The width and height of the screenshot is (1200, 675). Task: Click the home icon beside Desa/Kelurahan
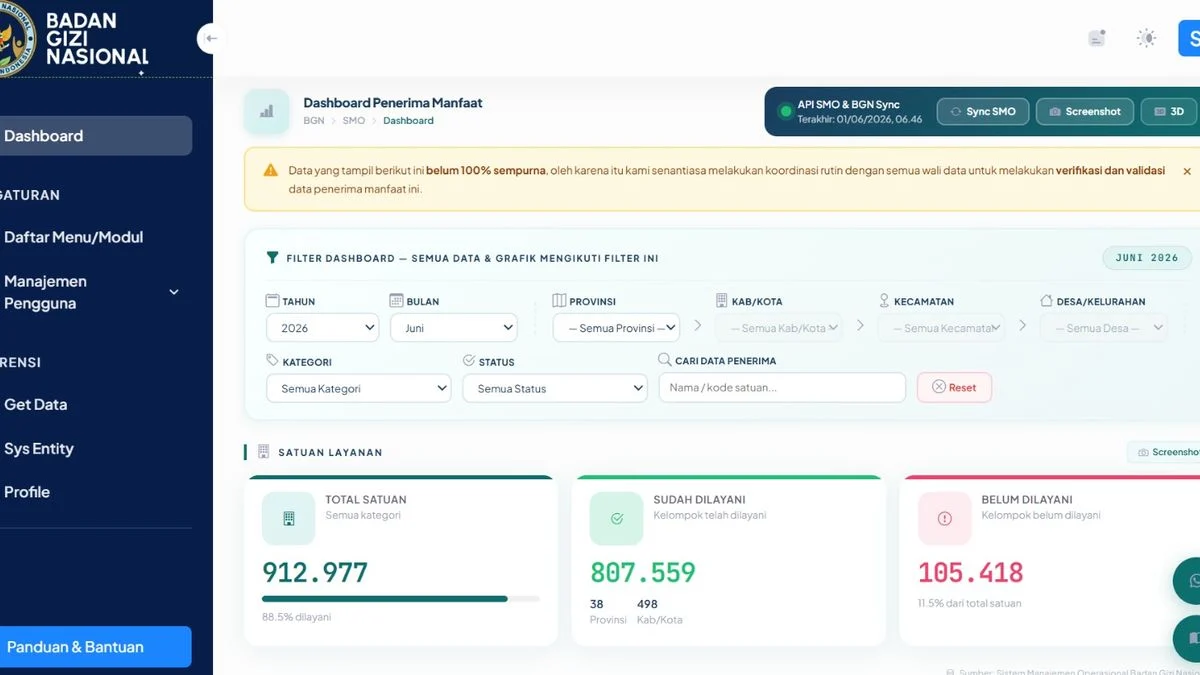pyautogui.click(x=1046, y=300)
